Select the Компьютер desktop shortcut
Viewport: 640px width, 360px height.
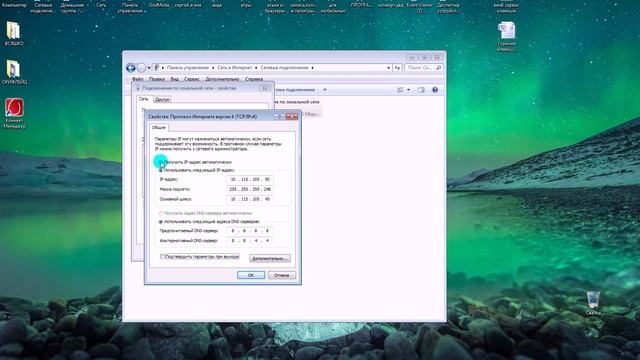[14, 5]
